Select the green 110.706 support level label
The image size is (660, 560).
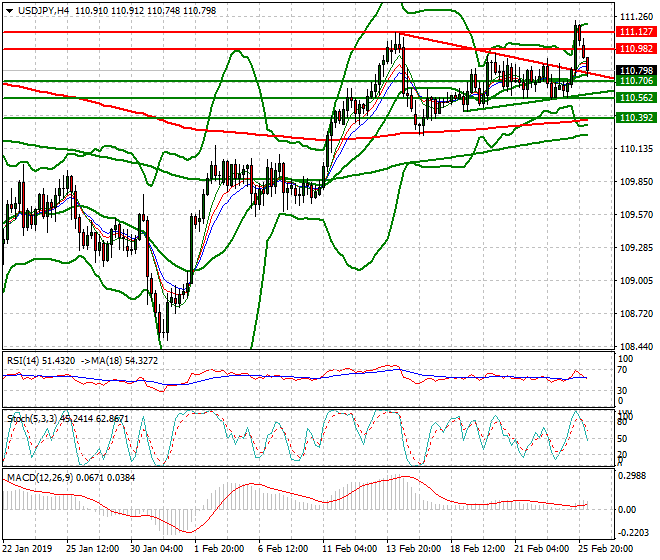[636, 81]
